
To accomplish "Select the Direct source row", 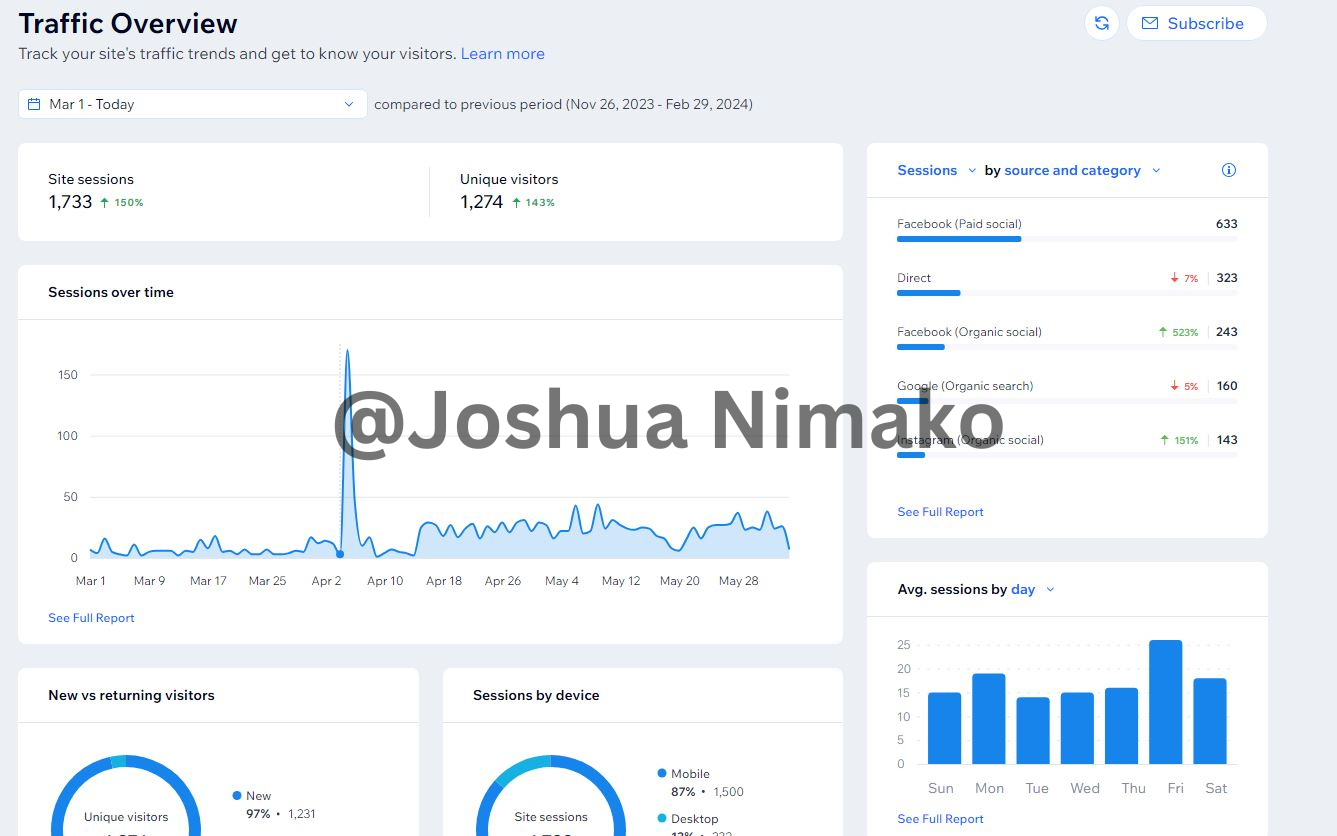I will click(x=1067, y=284).
